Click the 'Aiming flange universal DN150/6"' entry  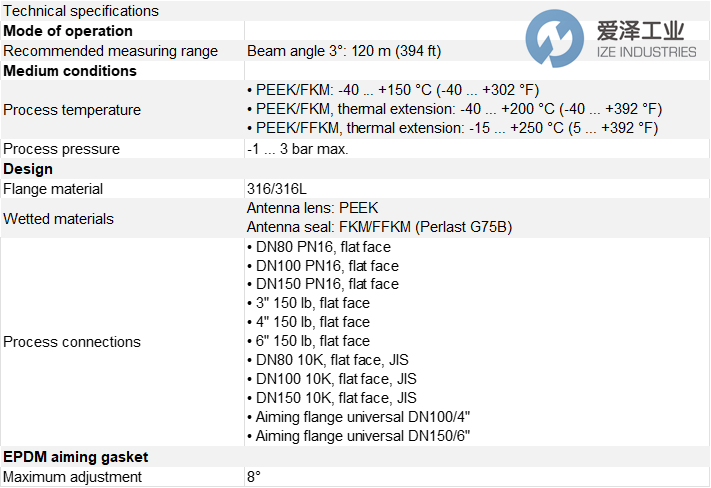coord(358,436)
